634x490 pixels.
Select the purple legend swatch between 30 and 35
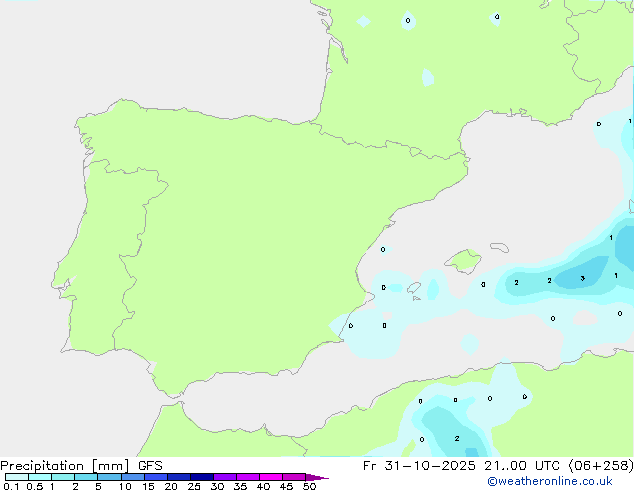(x=225, y=477)
